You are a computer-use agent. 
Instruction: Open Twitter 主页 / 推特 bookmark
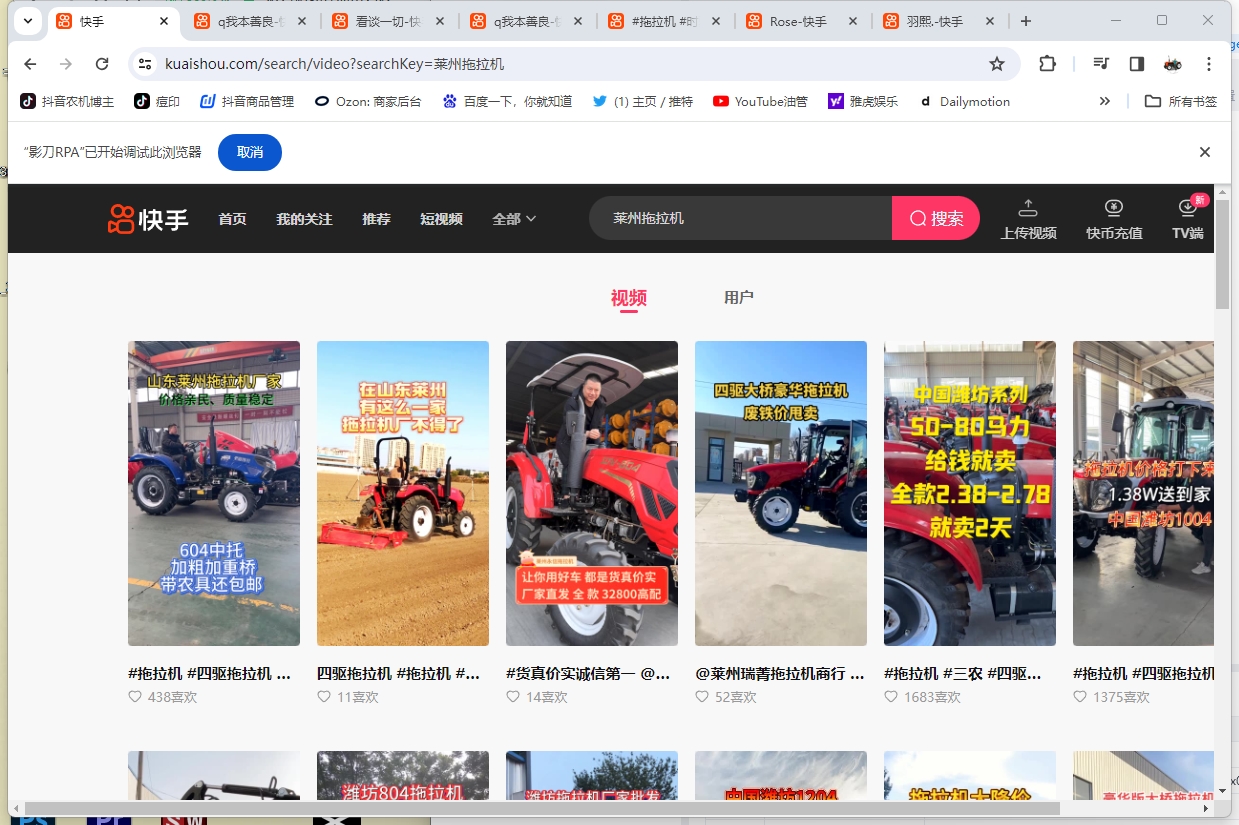click(x=642, y=101)
